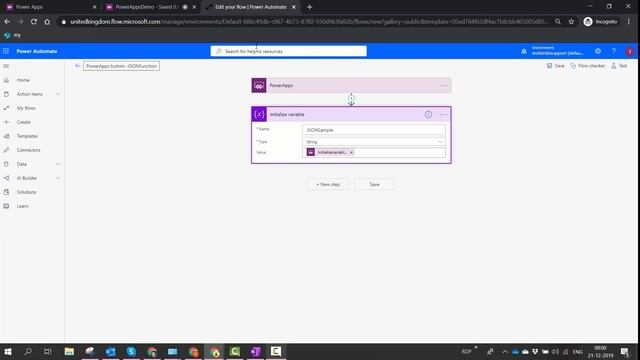The width and height of the screenshot is (640, 360).
Task: Open the Type dropdown
Action: (x=374, y=142)
